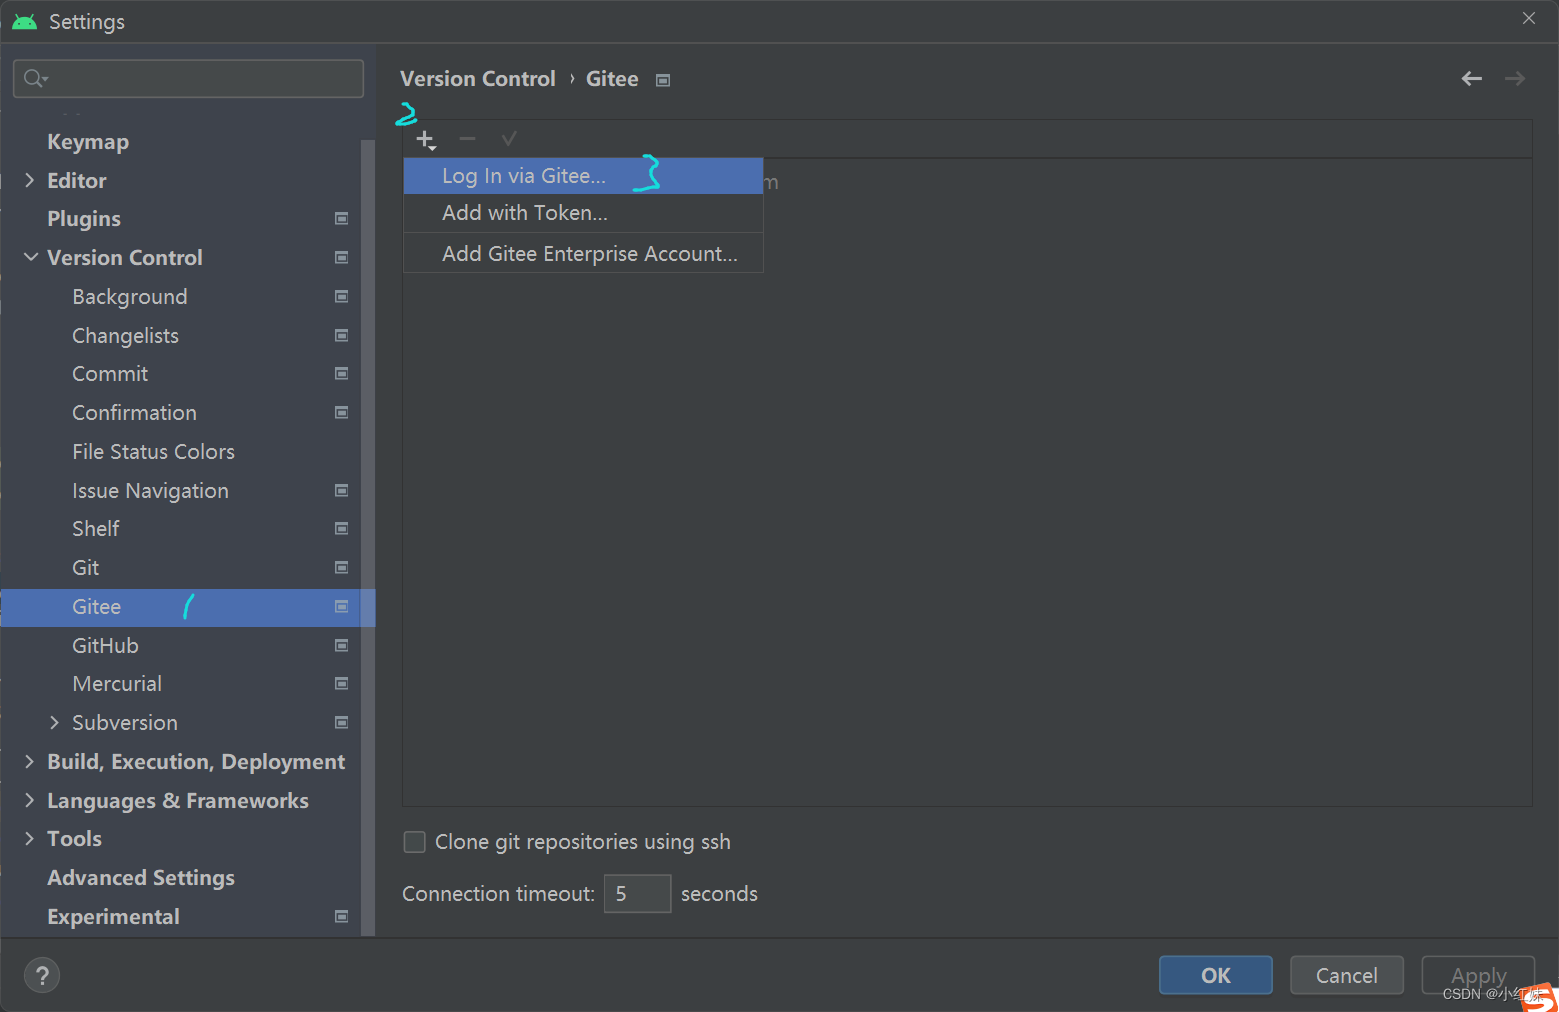1559x1012 pixels.
Task: Click the forward arrow navigation icon
Action: pos(1515,79)
